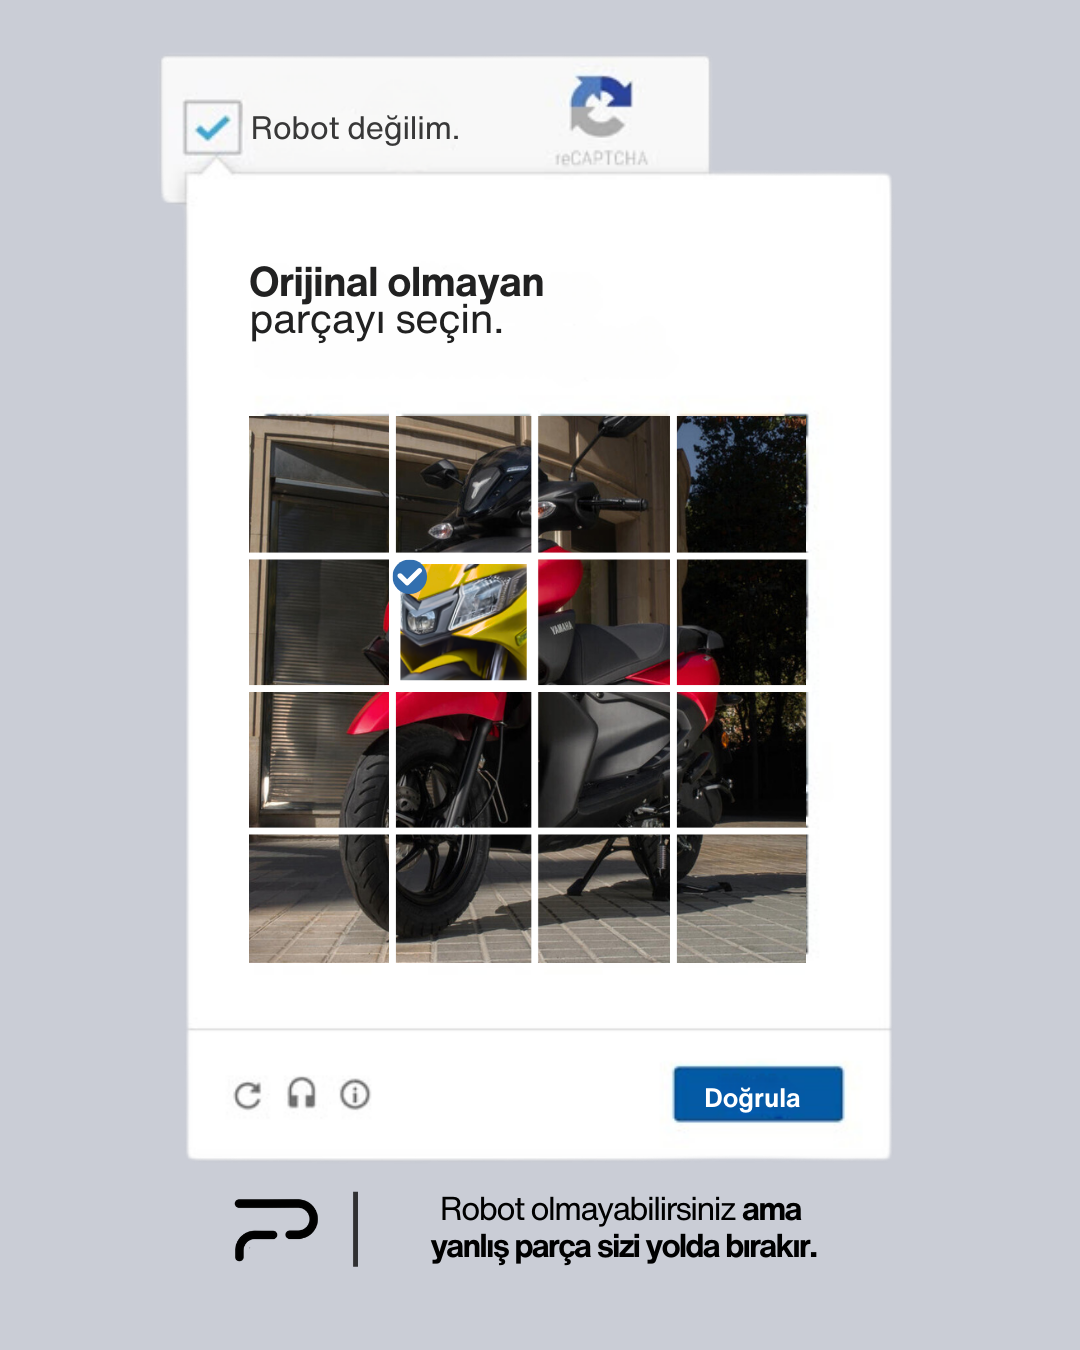Select the tile with the kickstand
Viewport: 1080px width, 1350px height.
pyautogui.click(x=604, y=898)
